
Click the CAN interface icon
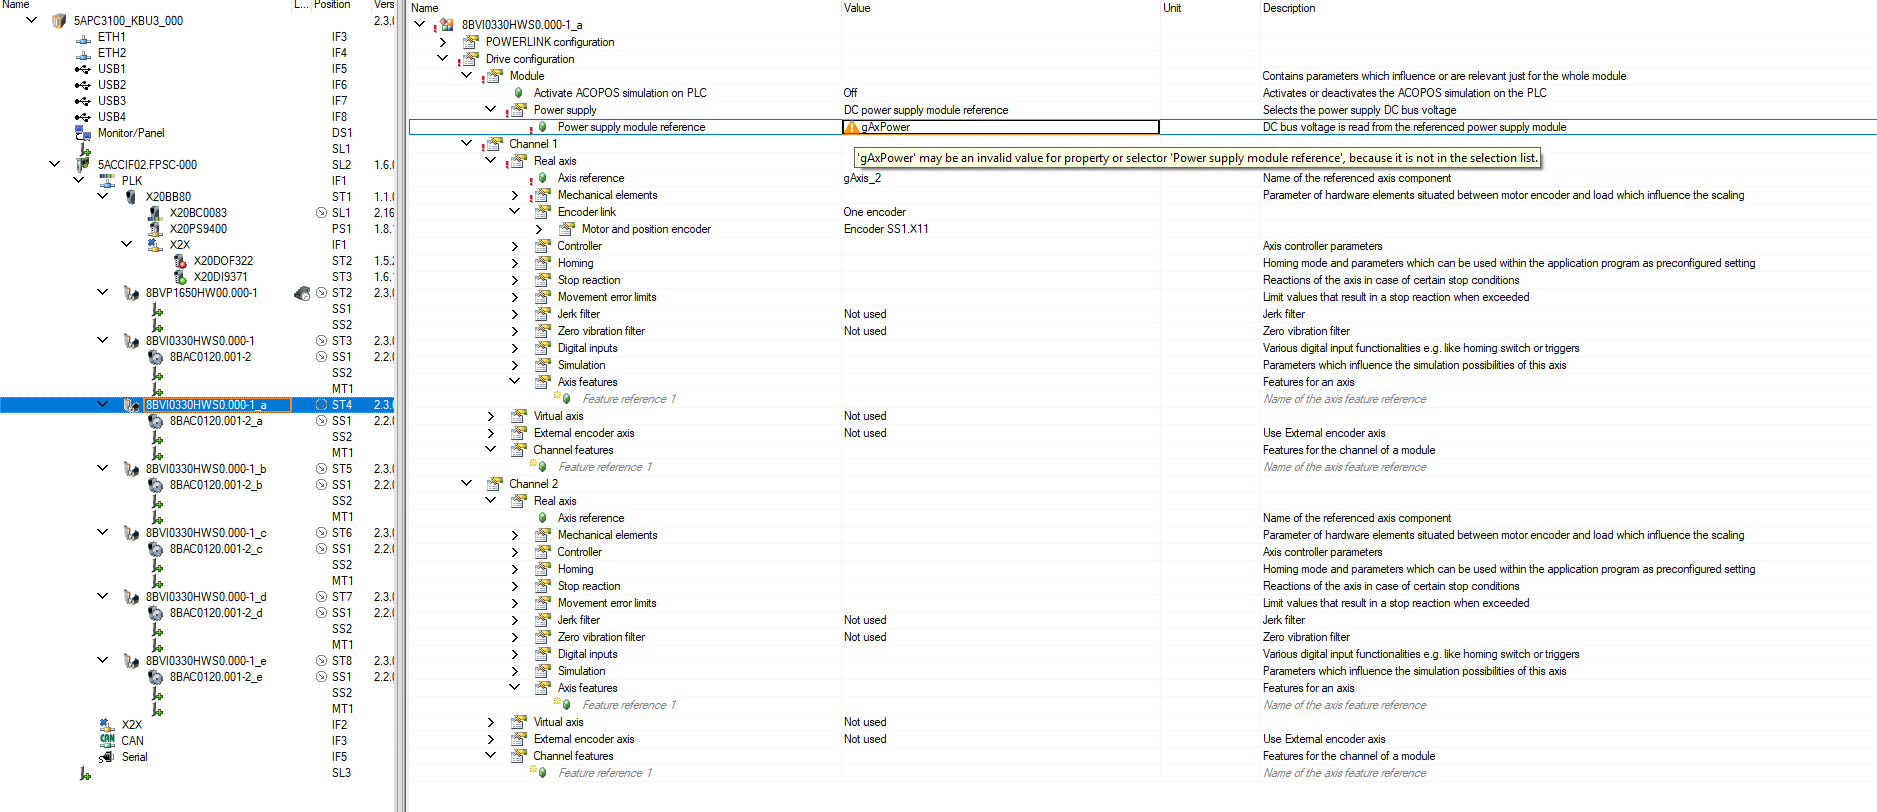[107, 741]
